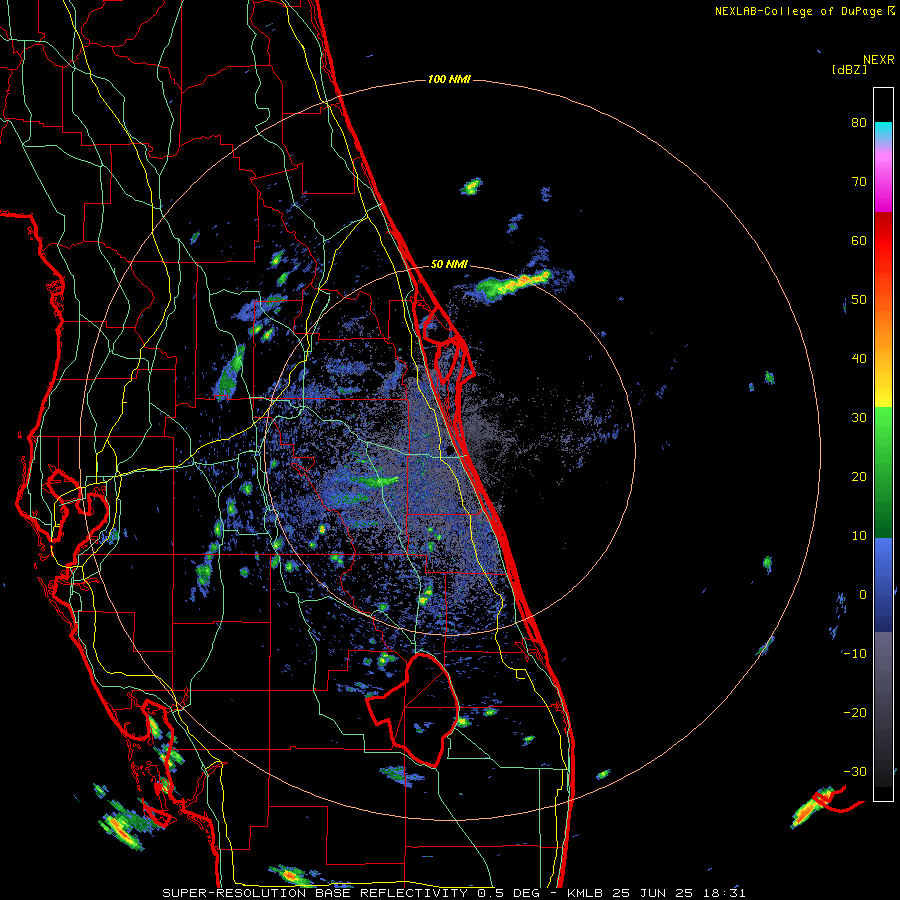Click the 50 value on the dBZ scale
This screenshot has height=900, width=900.
[x=859, y=300]
